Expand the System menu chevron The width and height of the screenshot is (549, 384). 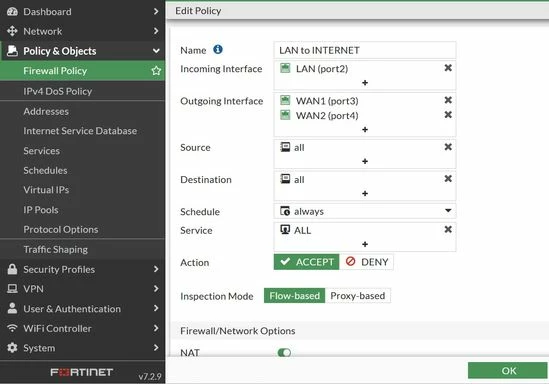[x=156, y=348]
